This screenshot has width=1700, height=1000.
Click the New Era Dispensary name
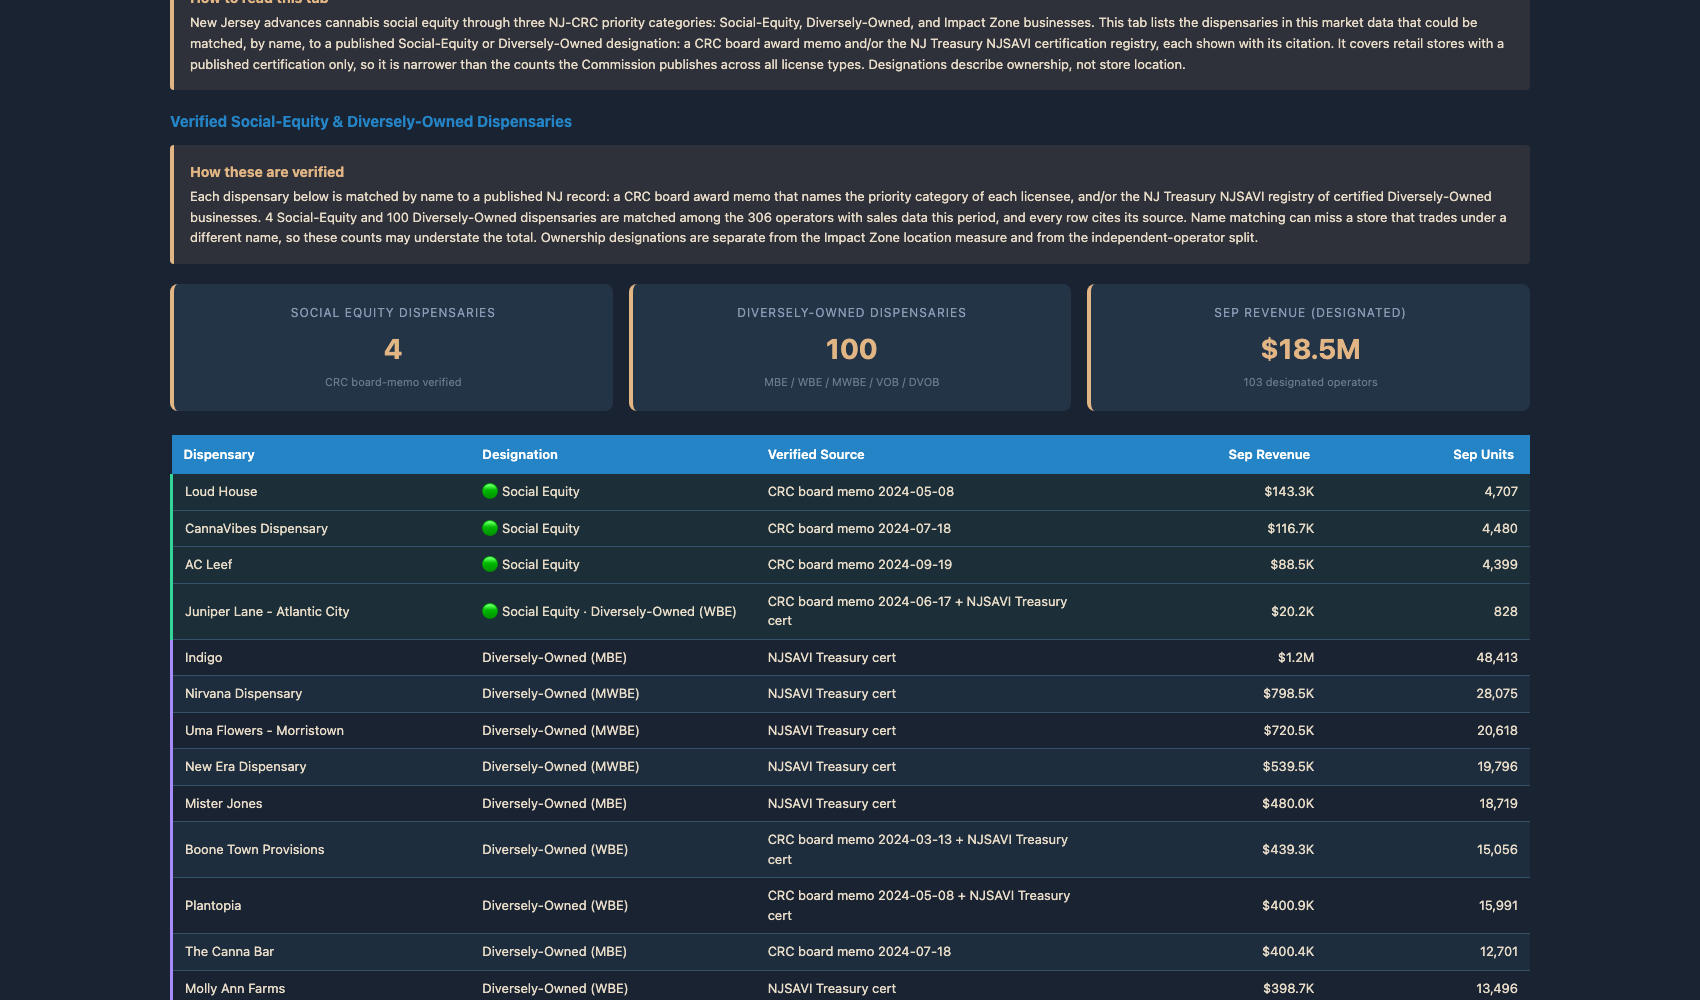click(x=245, y=766)
